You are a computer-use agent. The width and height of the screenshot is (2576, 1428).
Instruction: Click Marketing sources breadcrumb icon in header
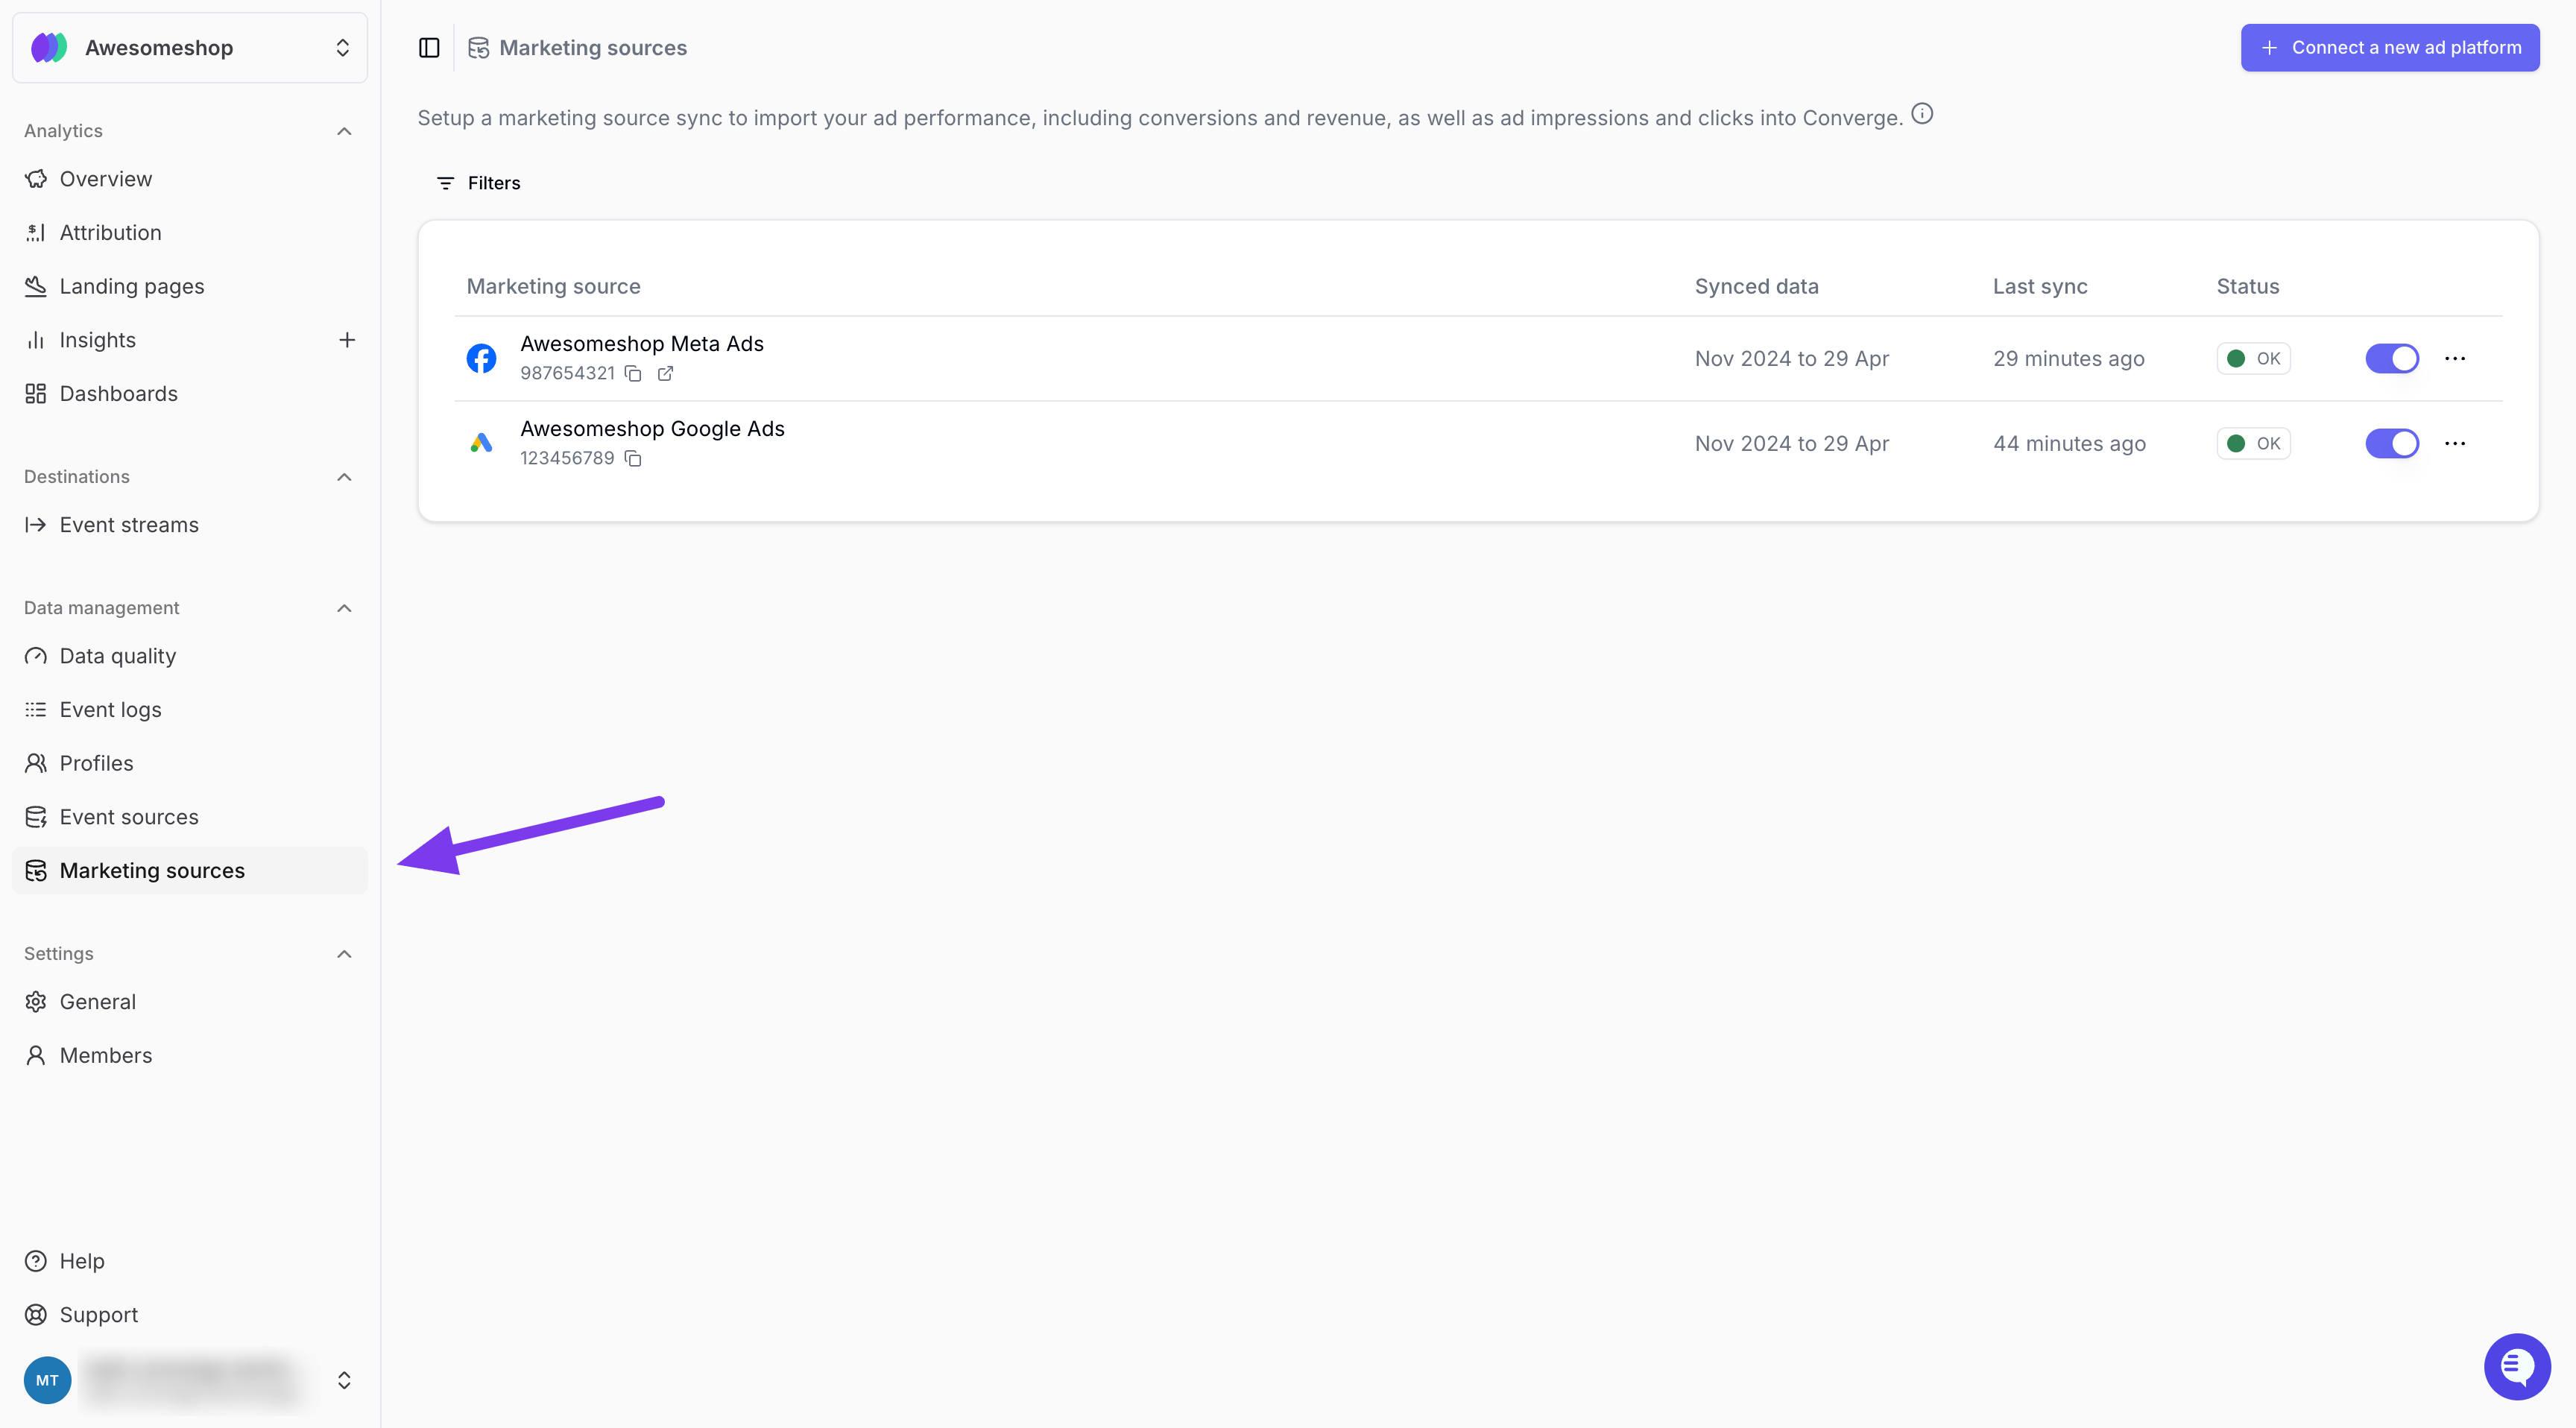point(478,48)
